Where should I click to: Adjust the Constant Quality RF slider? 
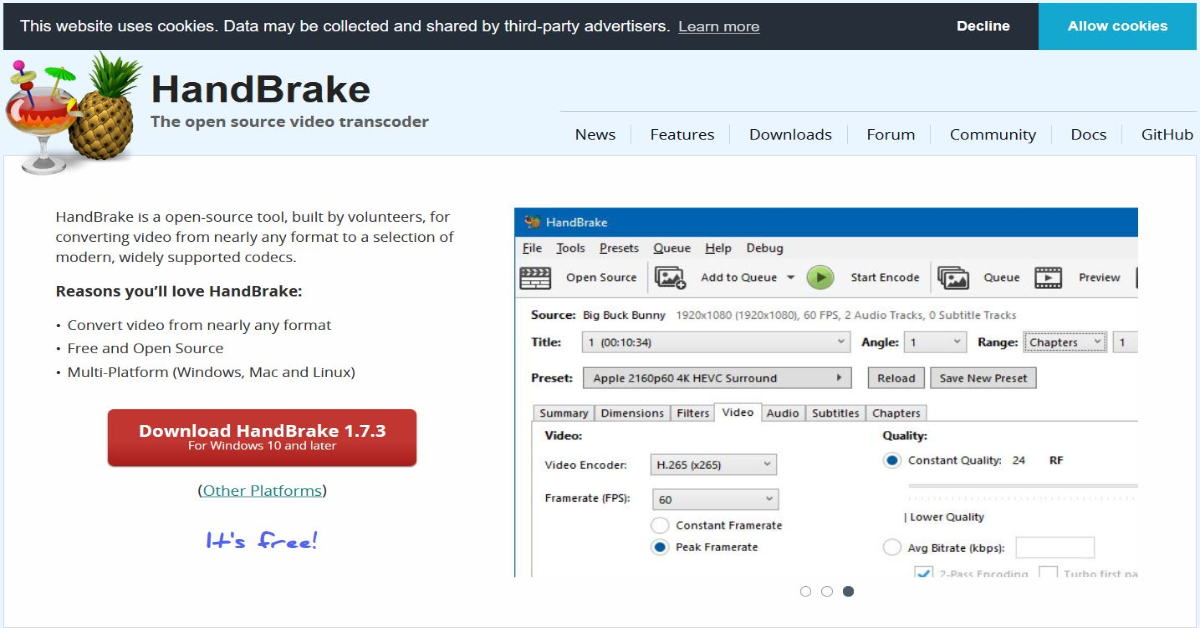pyautogui.click(x=1020, y=483)
